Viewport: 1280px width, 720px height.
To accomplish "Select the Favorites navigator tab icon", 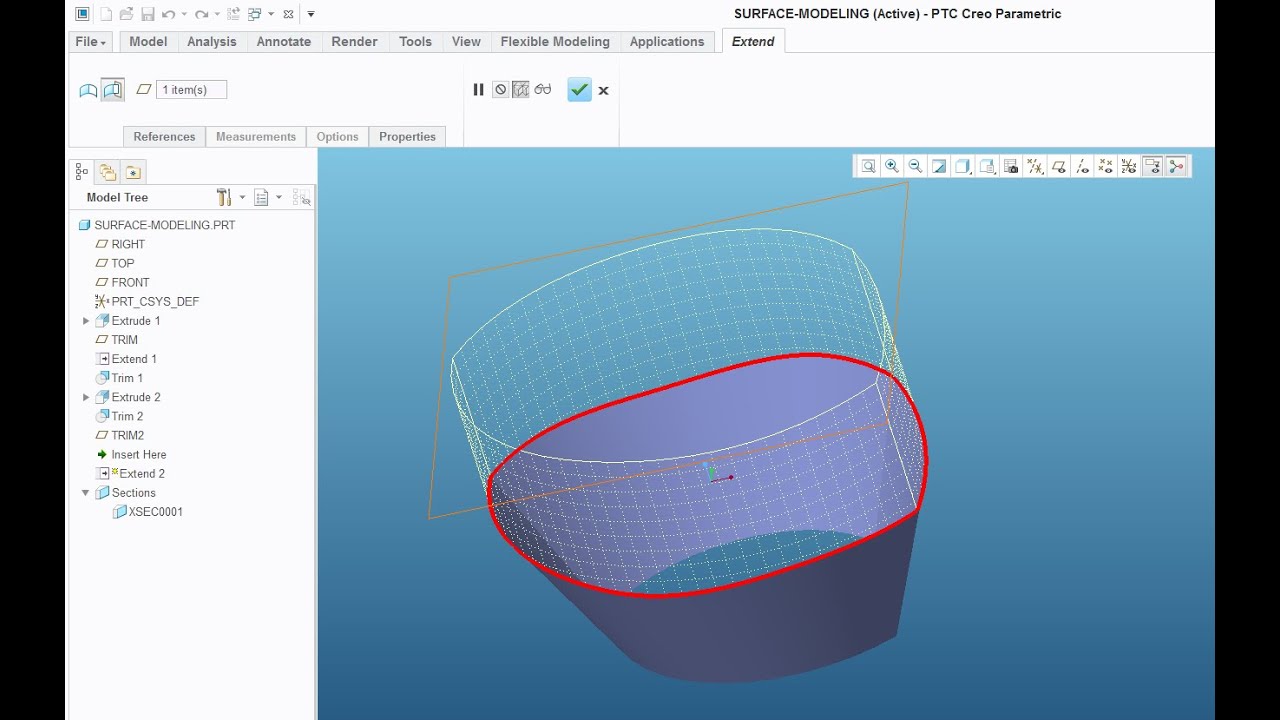I will [133, 172].
